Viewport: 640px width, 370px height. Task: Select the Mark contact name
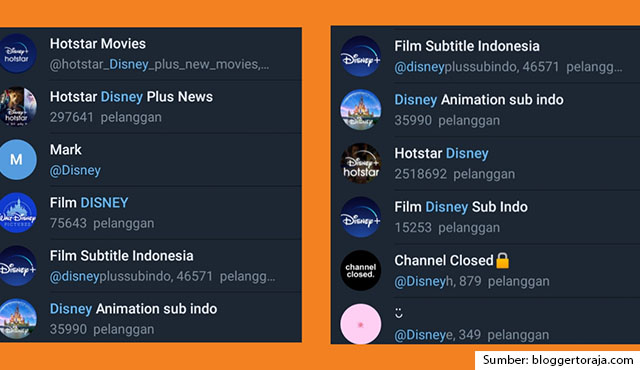click(x=66, y=150)
